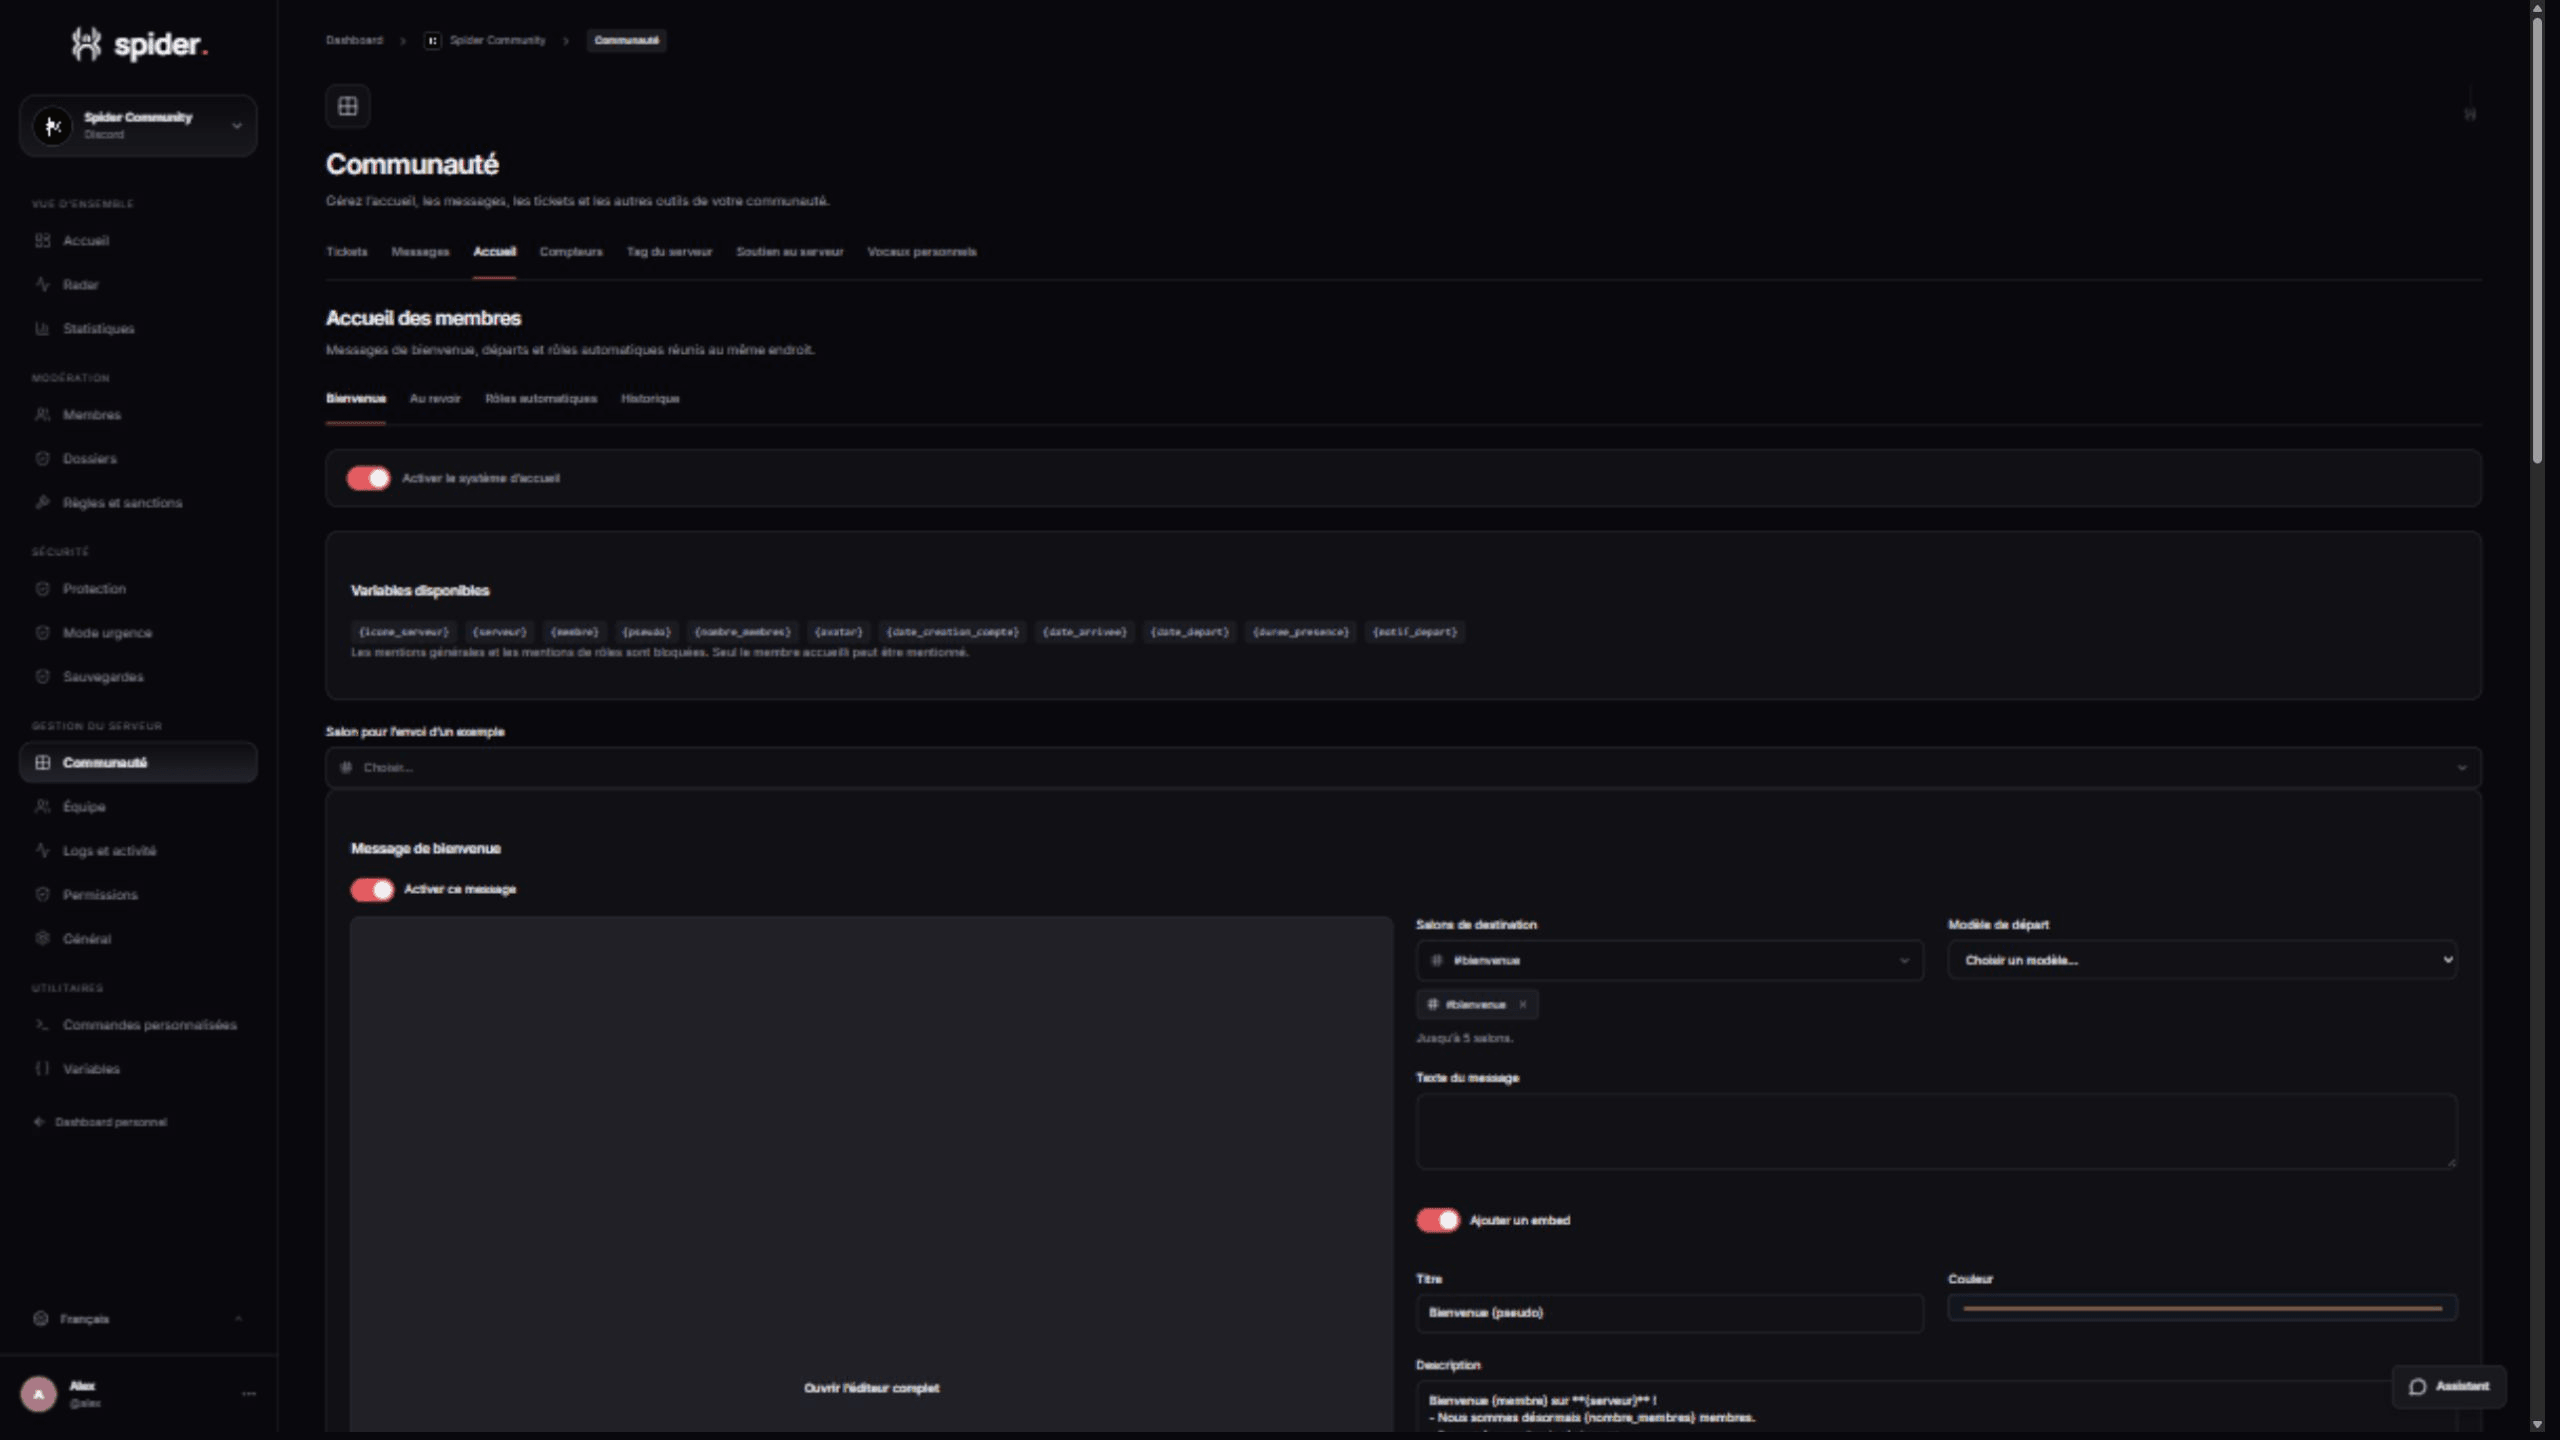Image resolution: width=2560 pixels, height=1440 pixels.
Task: Click Ouvrir l'éditeur complet
Action: 871,1388
